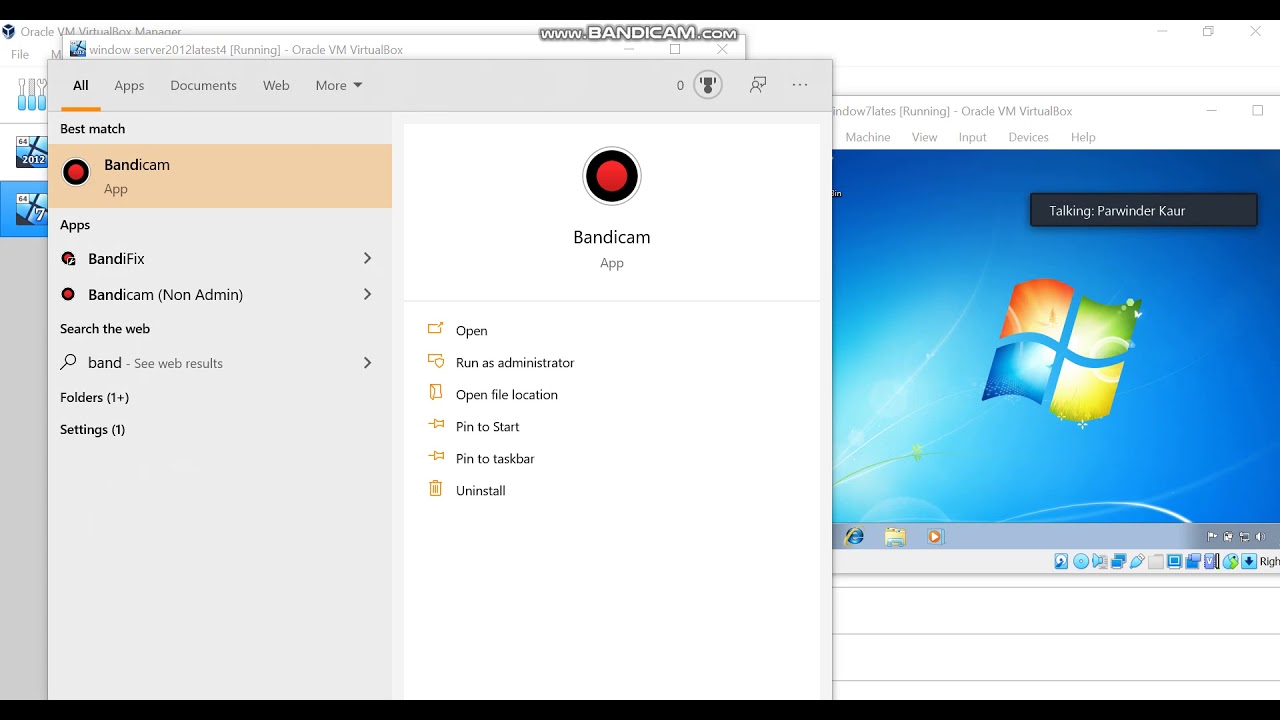Click shared folders indicator in VM status bar
The image size is (1280, 720).
pyautogui.click(x=1156, y=561)
